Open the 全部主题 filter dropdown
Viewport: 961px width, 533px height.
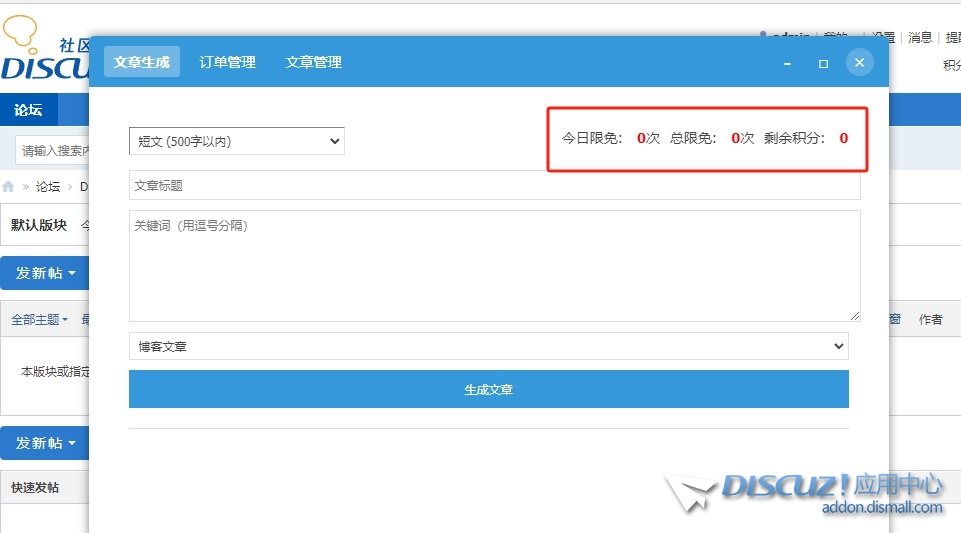pos(39,320)
